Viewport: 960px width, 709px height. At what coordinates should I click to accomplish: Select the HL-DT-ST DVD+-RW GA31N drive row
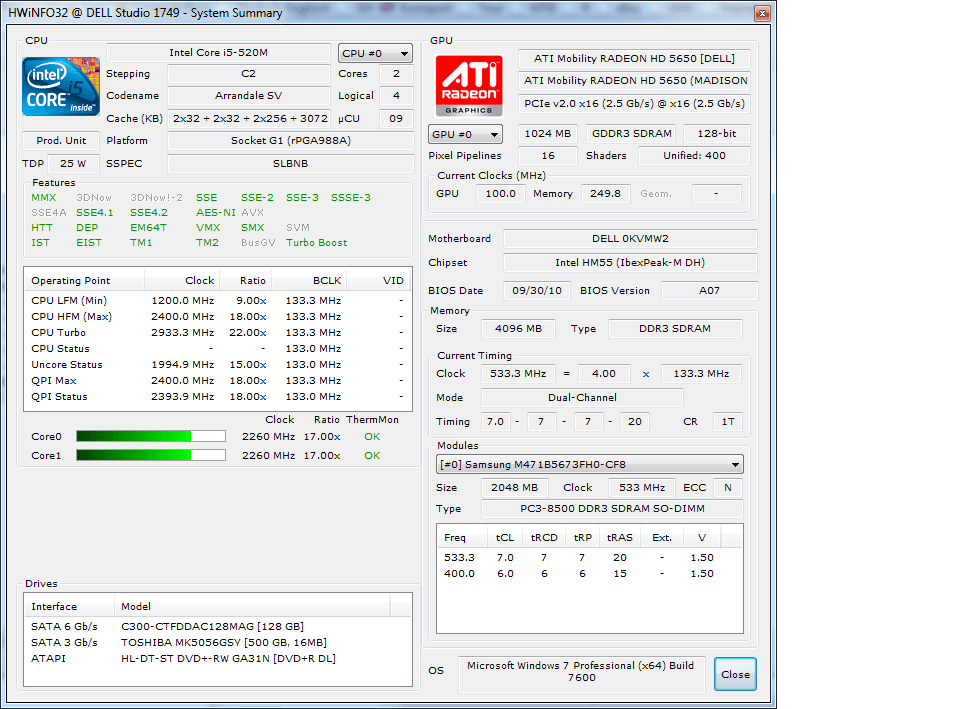[x=217, y=658]
